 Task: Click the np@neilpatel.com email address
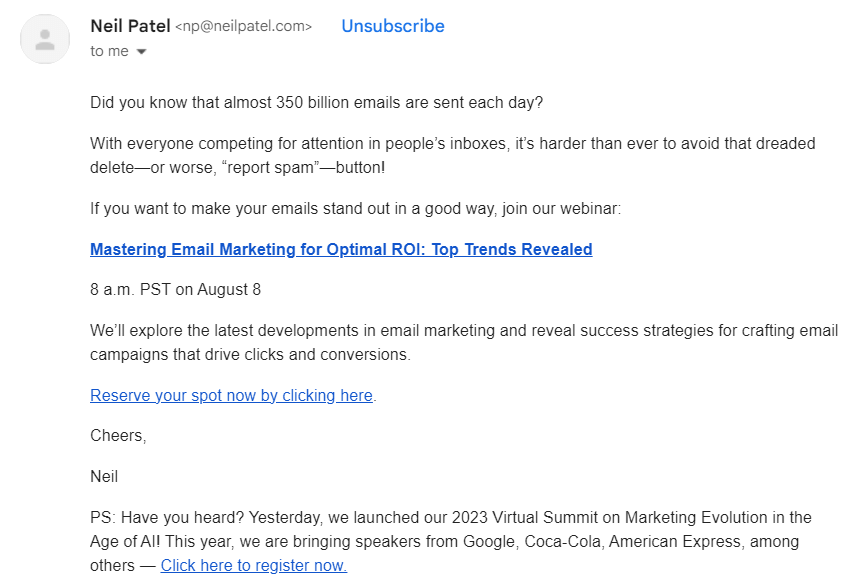[243, 27]
